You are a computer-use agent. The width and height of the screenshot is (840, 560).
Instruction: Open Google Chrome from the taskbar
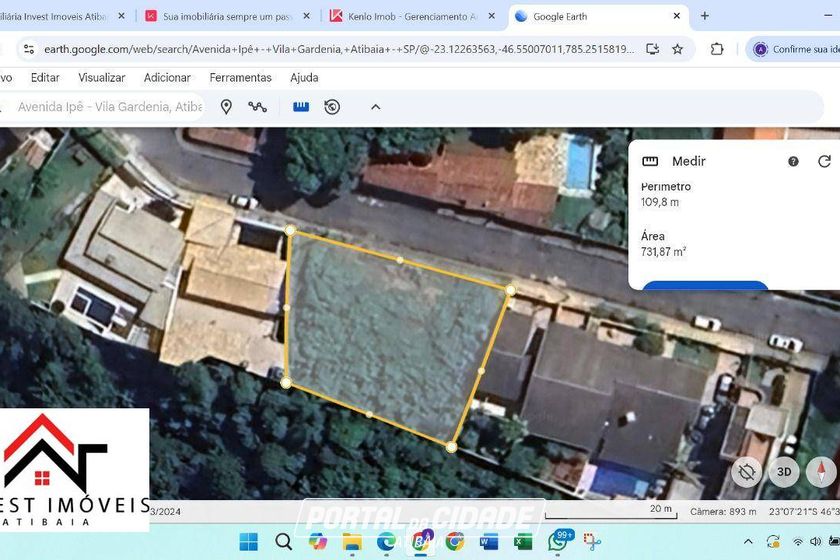point(455,542)
